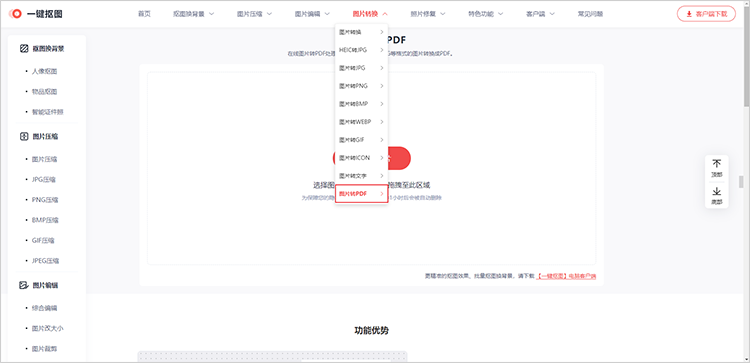Open 智能证件照 in the sidebar
Screen dimensions: 750x363
[x=47, y=112]
